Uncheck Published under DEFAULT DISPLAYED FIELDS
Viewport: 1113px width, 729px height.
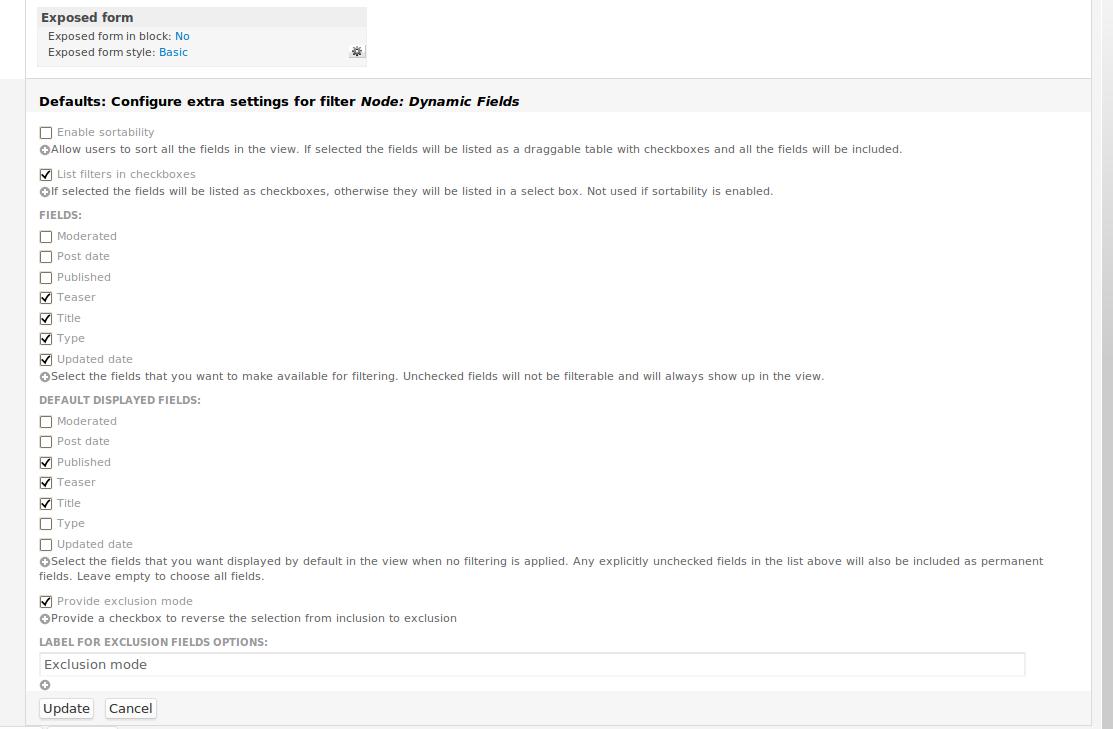46,463
